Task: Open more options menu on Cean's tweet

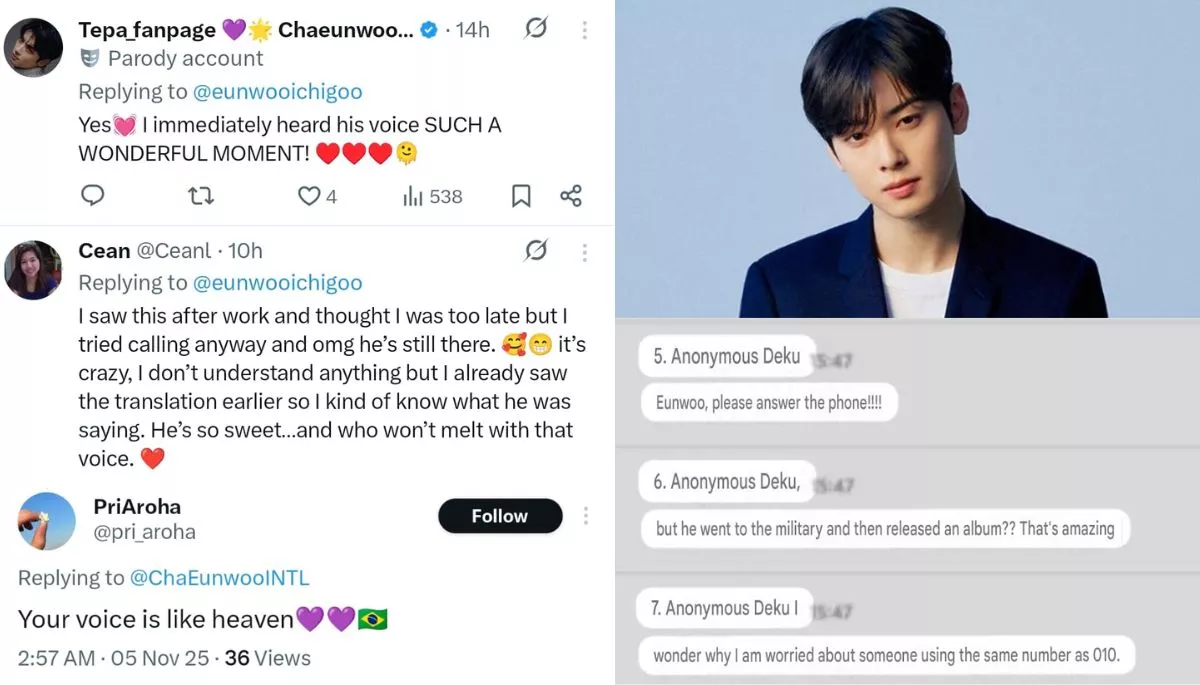Action: tap(585, 251)
